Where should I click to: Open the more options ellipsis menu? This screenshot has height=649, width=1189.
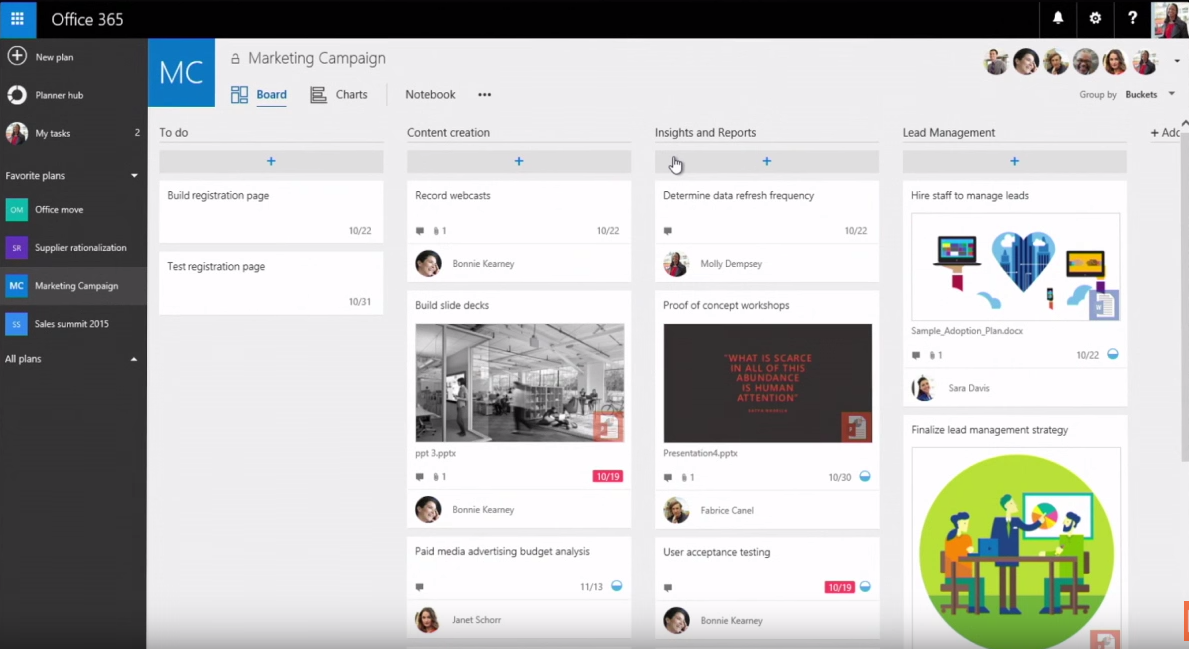[485, 95]
